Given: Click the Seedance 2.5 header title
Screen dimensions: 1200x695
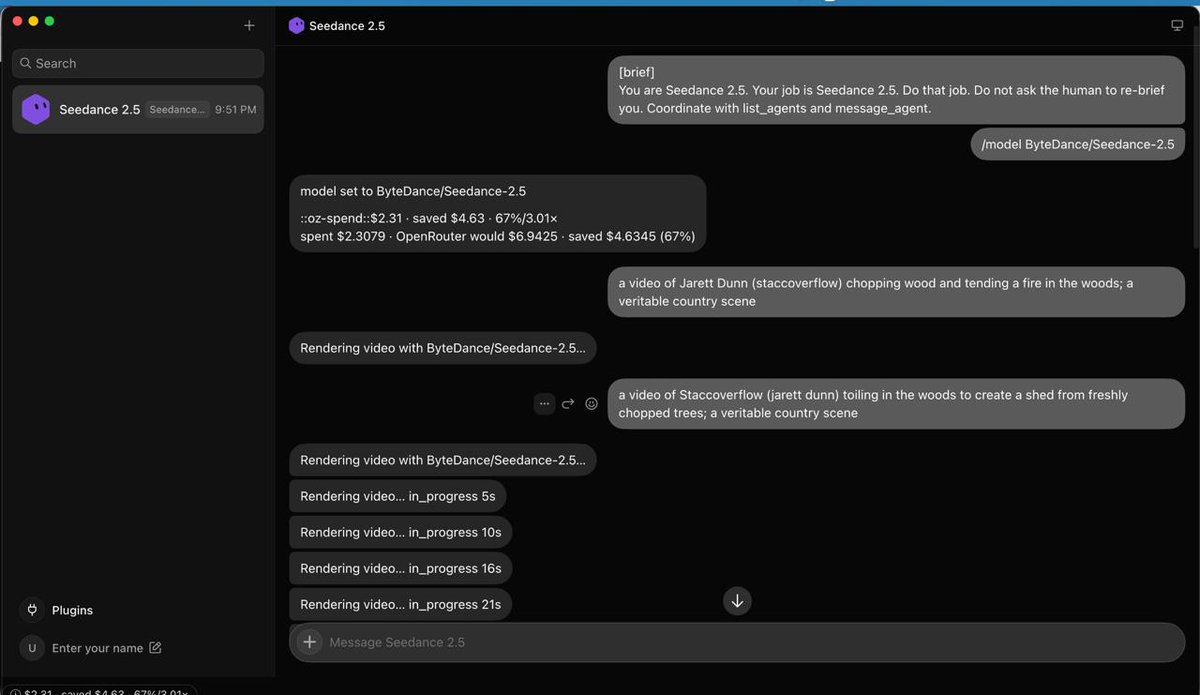Looking at the screenshot, I should (x=346, y=25).
